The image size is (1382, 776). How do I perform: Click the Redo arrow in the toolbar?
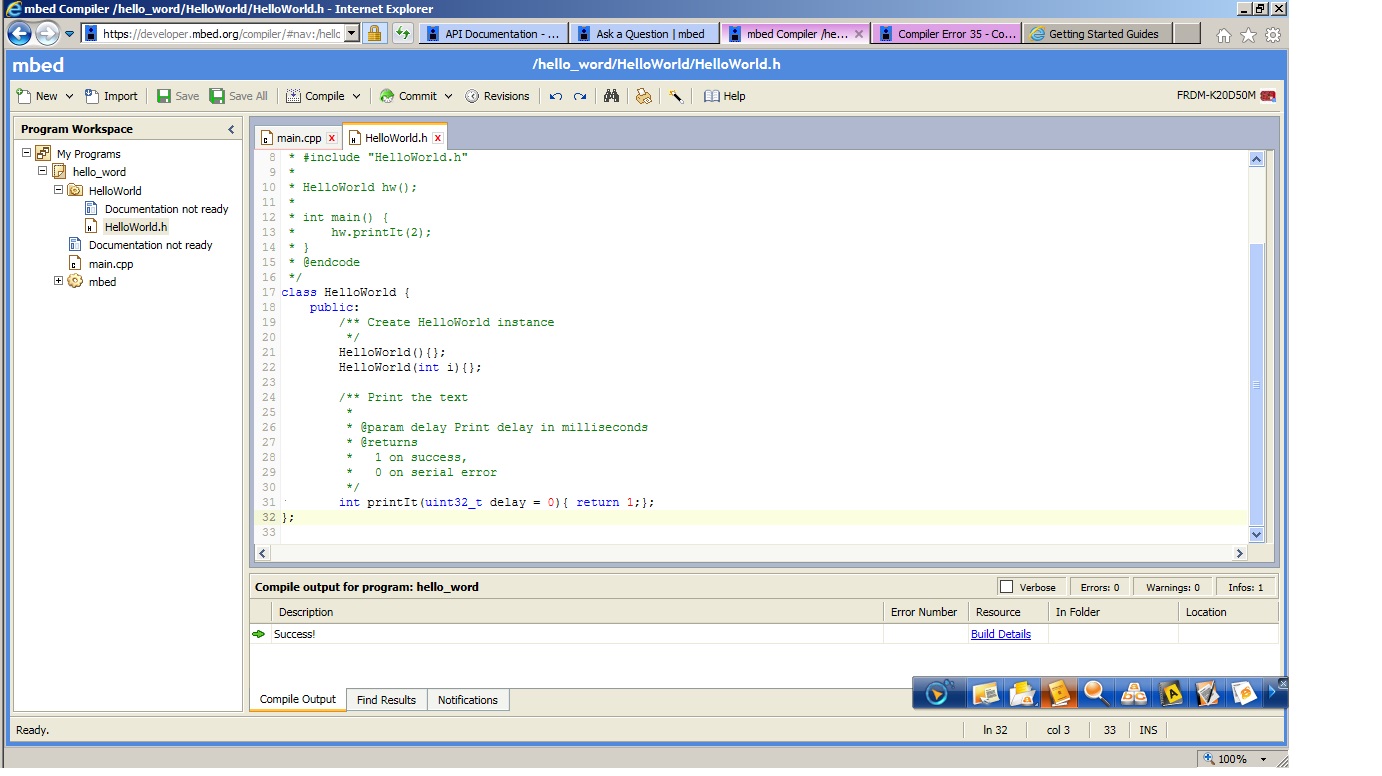point(580,96)
